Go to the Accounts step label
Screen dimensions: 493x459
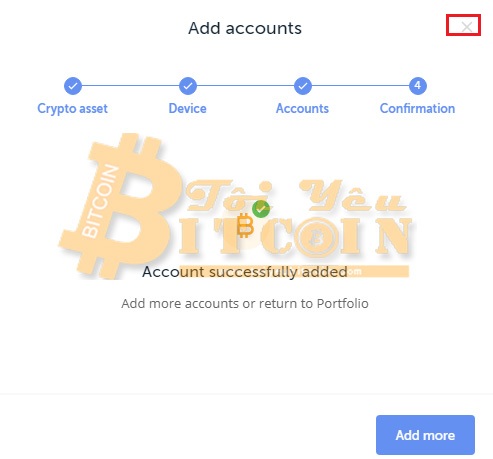302,109
